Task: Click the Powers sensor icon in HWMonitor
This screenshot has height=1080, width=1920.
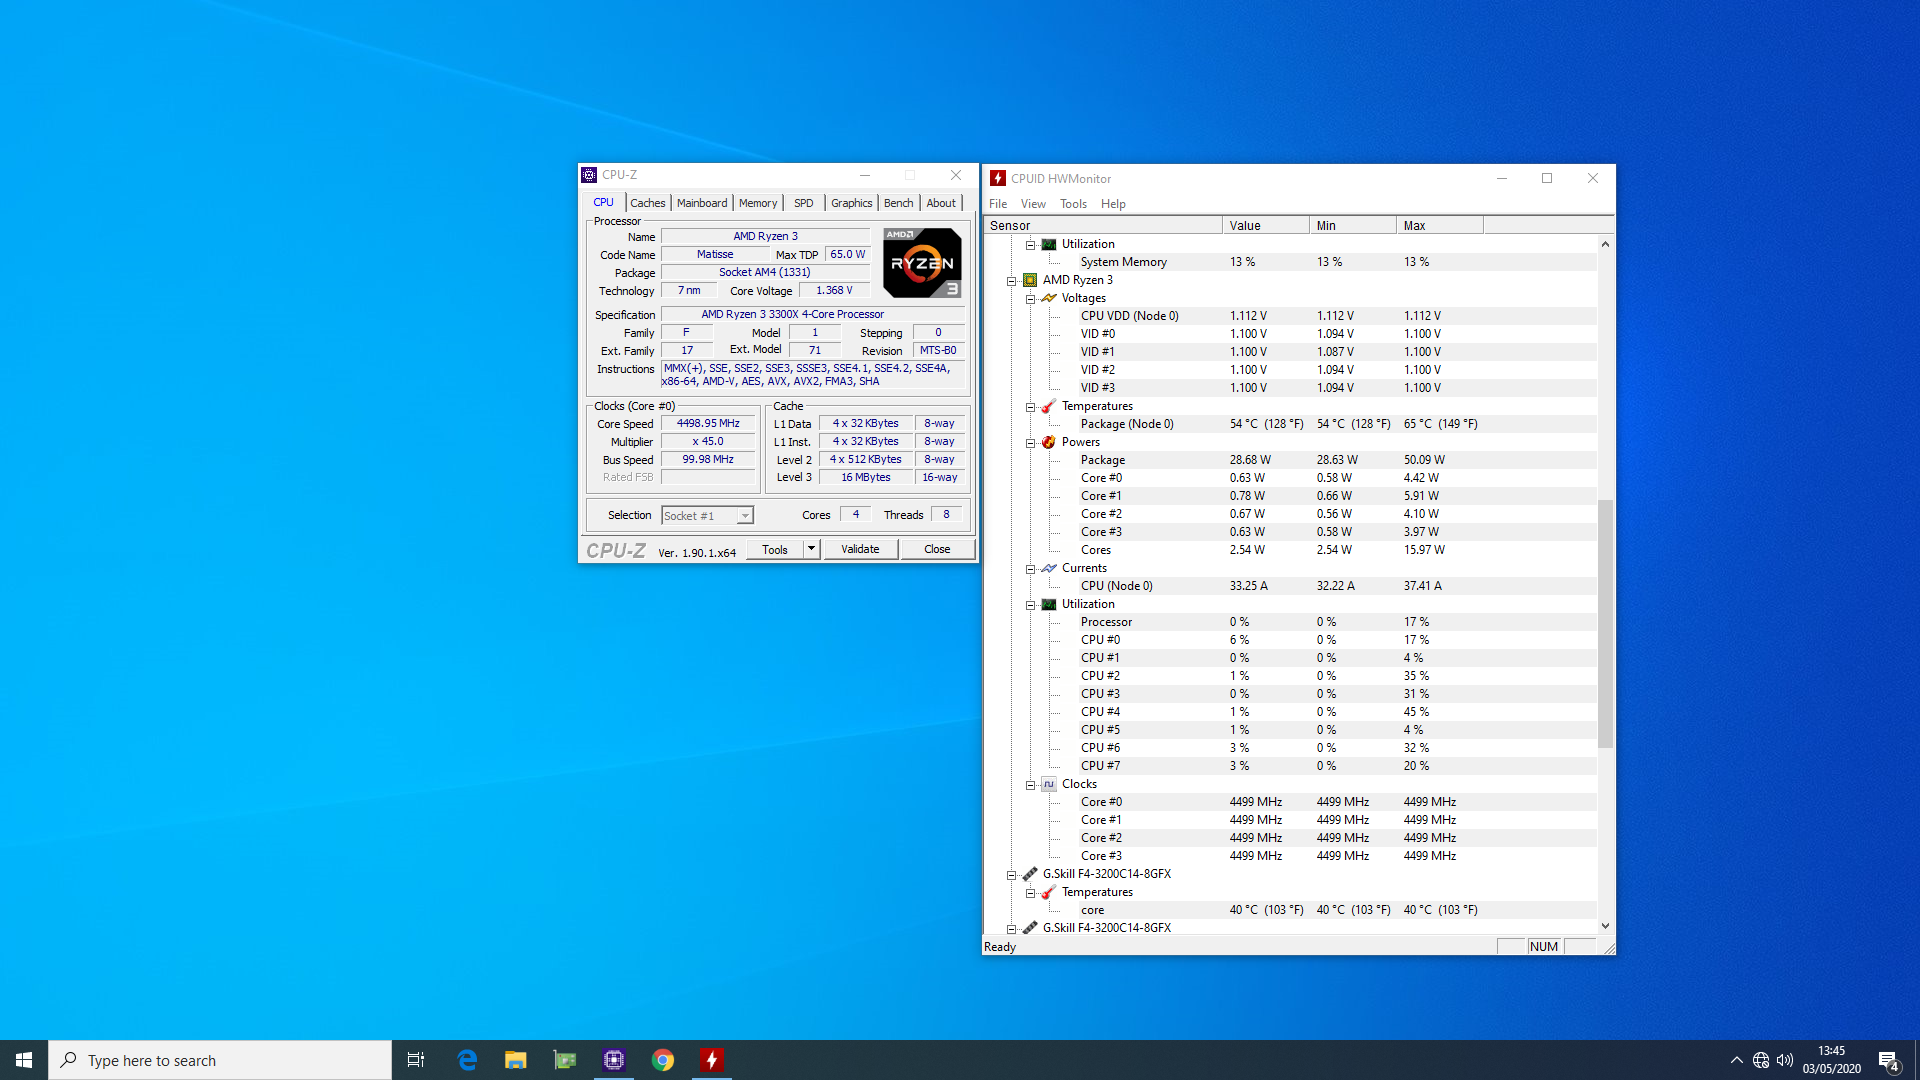Action: pyautogui.click(x=1048, y=441)
